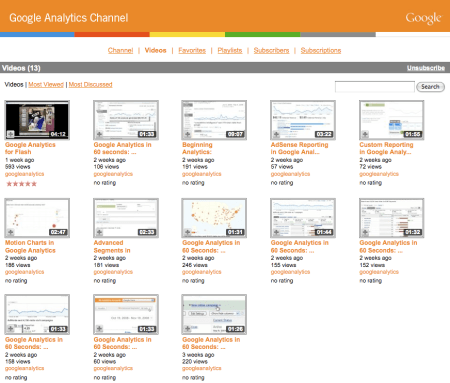Image resolution: width=450 pixels, height=383 pixels.
Task: Open Google Analytics for Flash video title
Action: 30,148
